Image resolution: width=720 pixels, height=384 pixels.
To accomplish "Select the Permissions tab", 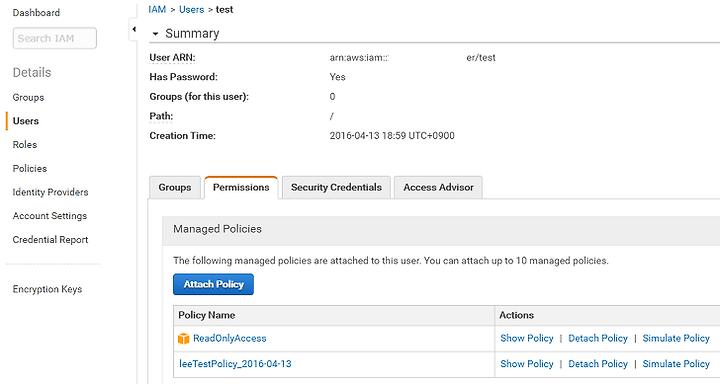I will coord(241,187).
